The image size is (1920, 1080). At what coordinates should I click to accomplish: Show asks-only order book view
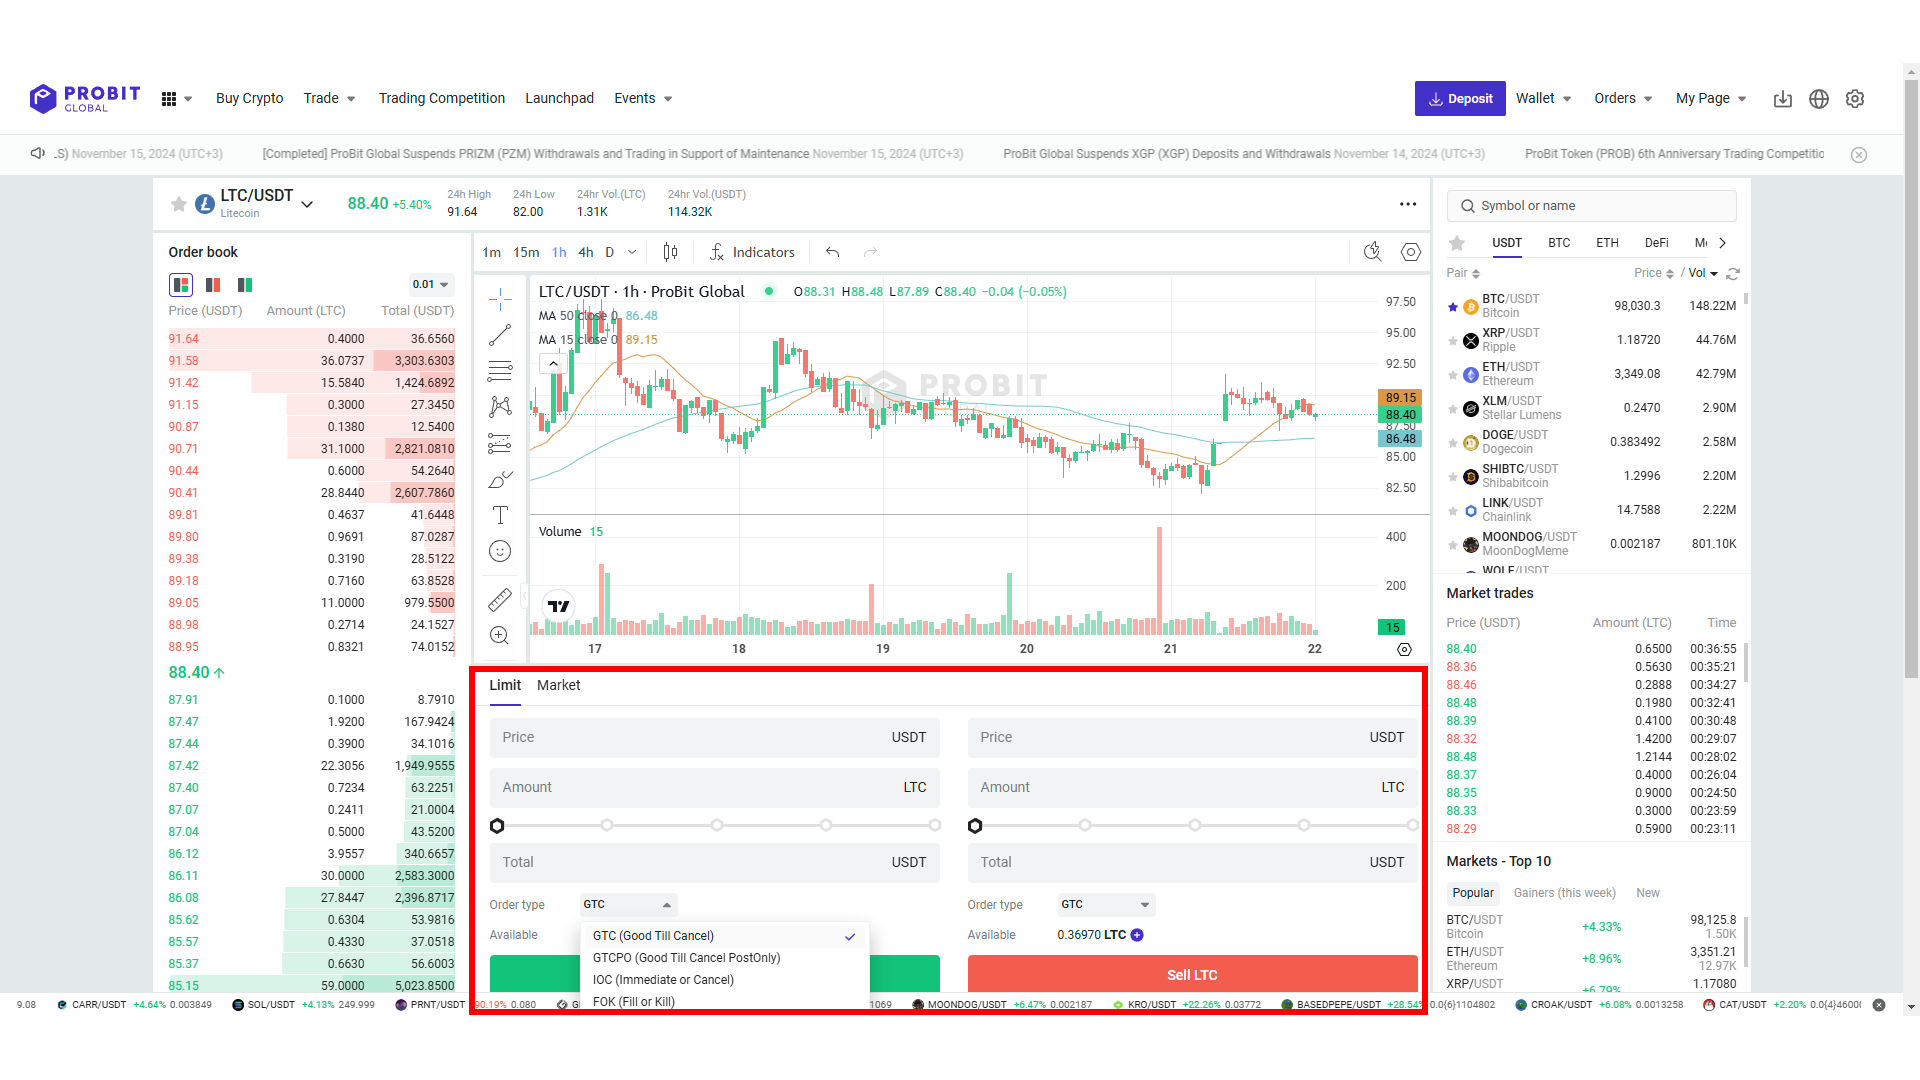click(213, 285)
